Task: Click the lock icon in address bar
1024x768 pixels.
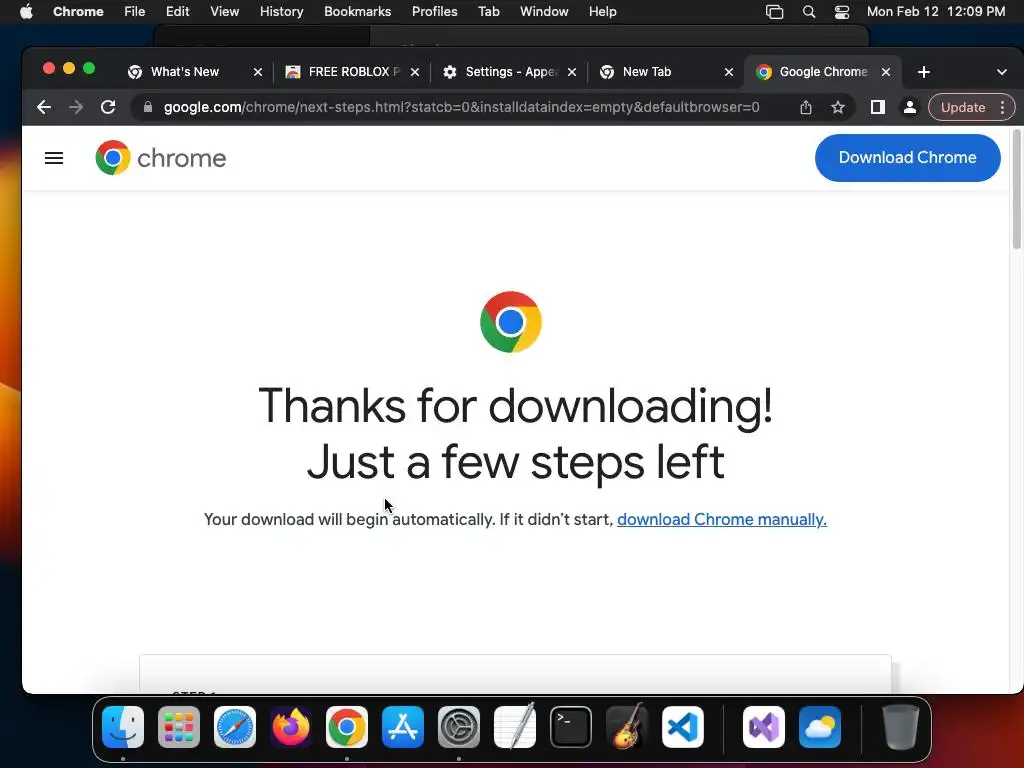Action: [148, 107]
